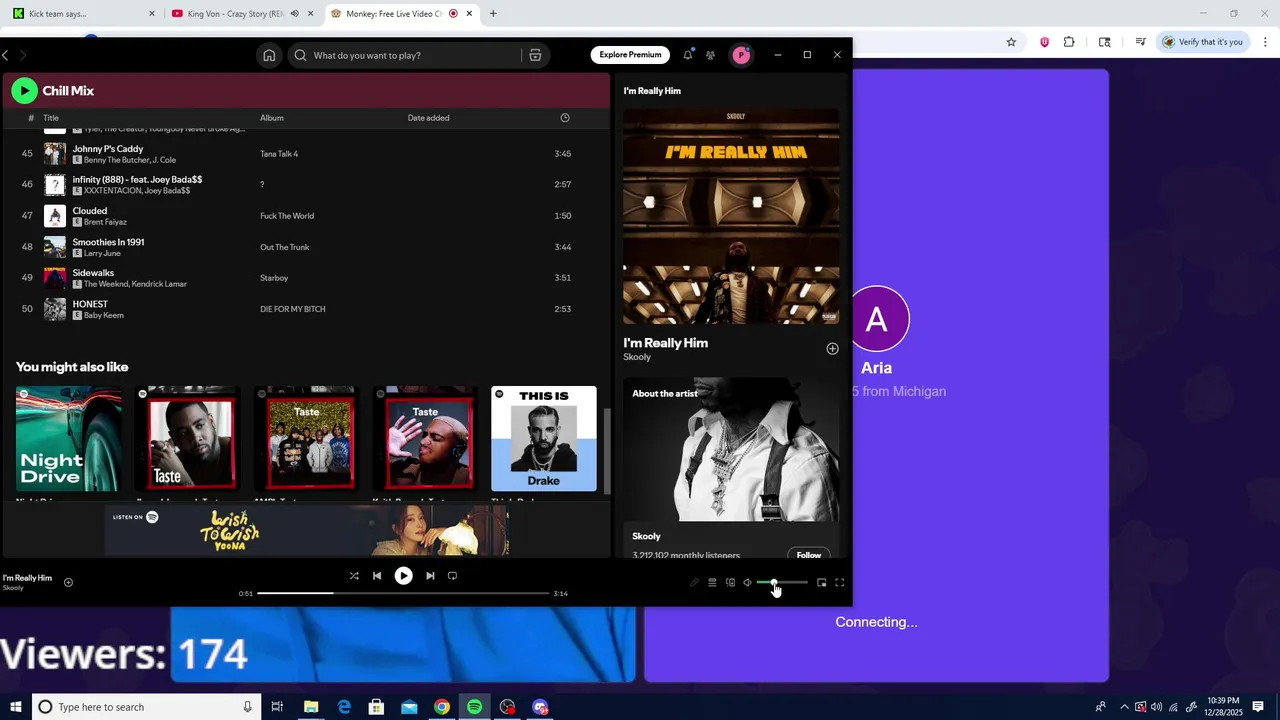Adjust the Spotify volume slider
The width and height of the screenshot is (1280, 720).
tap(782, 582)
